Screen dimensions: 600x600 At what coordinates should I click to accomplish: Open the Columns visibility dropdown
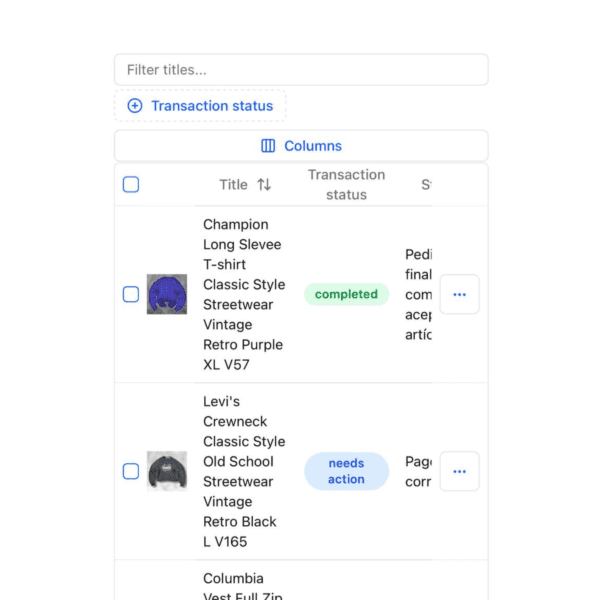coord(301,146)
